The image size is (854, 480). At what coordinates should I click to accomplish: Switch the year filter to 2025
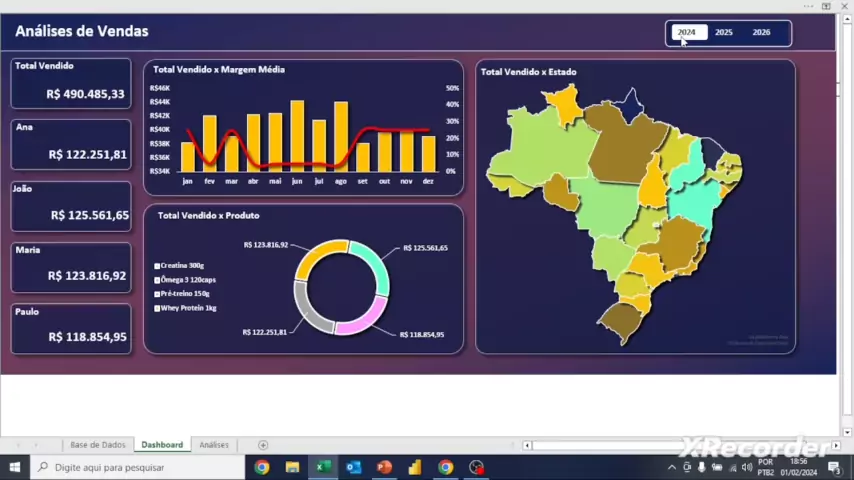[723, 32]
